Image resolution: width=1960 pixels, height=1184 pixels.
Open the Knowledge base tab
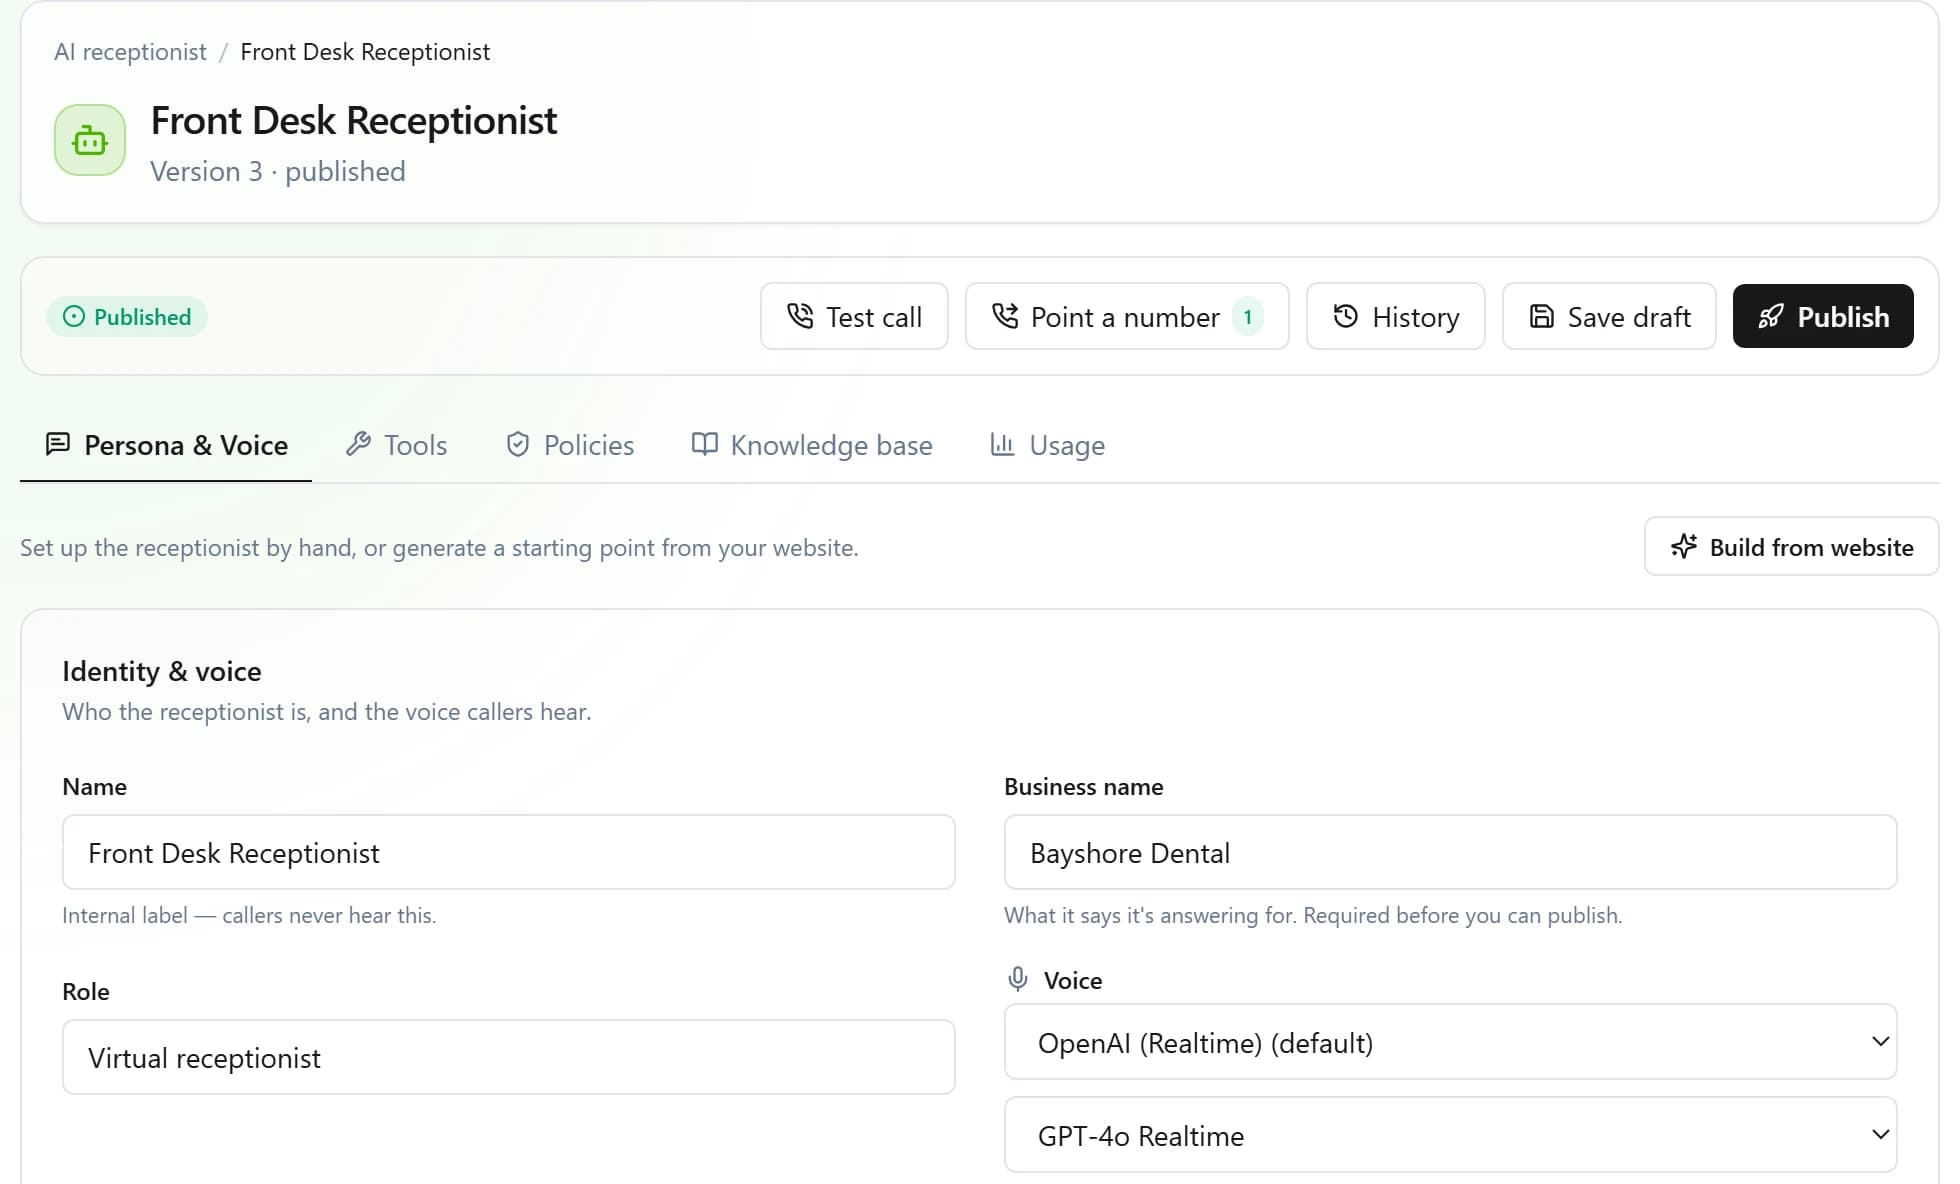pos(812,445)
